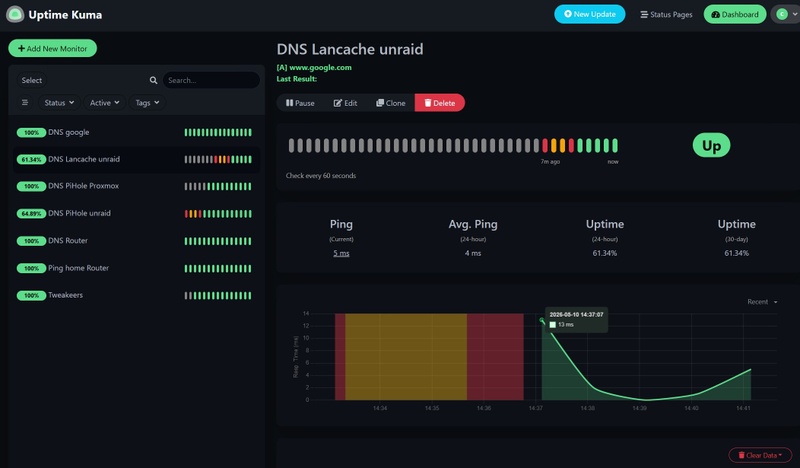Open the Active filter dropdown
Screen dimensions: 800x468
pos(105,103)
